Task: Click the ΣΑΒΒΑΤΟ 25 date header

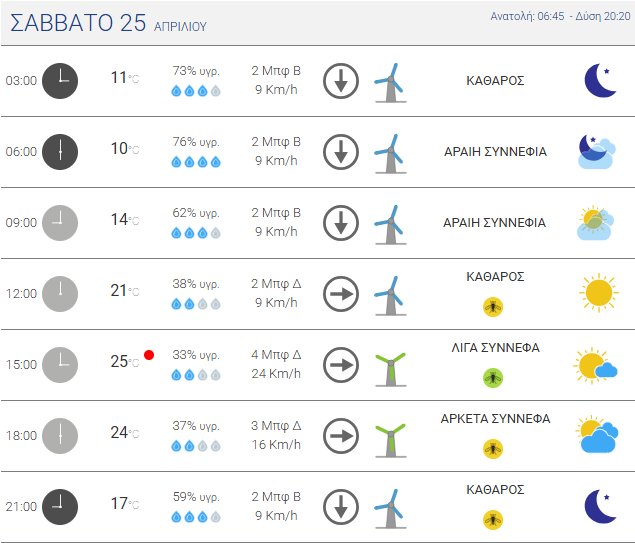Action: coord(78,24)
